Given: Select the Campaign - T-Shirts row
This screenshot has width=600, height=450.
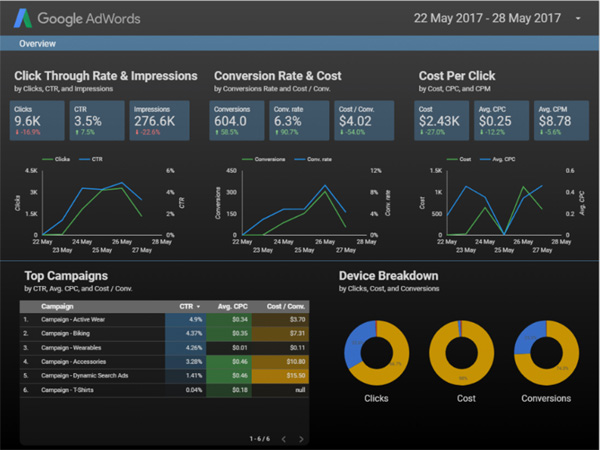Looking at the screenshot, I should tap(164, 390).
